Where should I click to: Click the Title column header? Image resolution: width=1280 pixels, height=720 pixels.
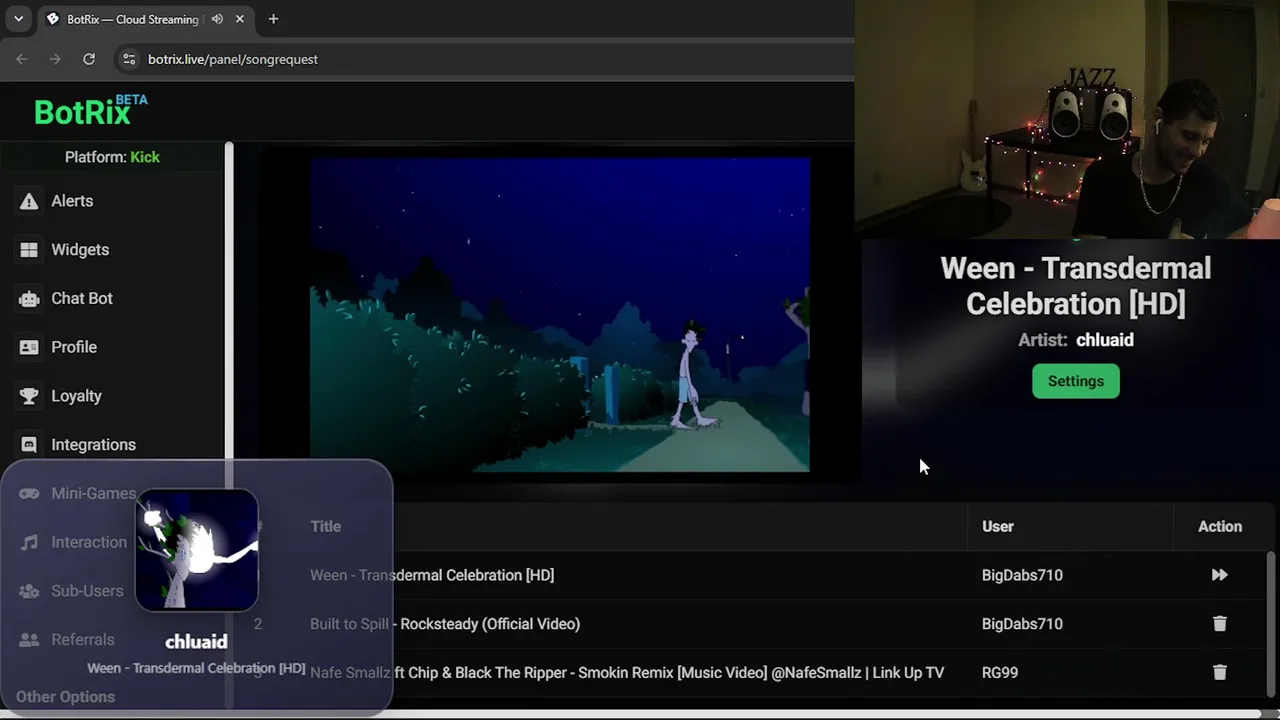coord(325,527)
